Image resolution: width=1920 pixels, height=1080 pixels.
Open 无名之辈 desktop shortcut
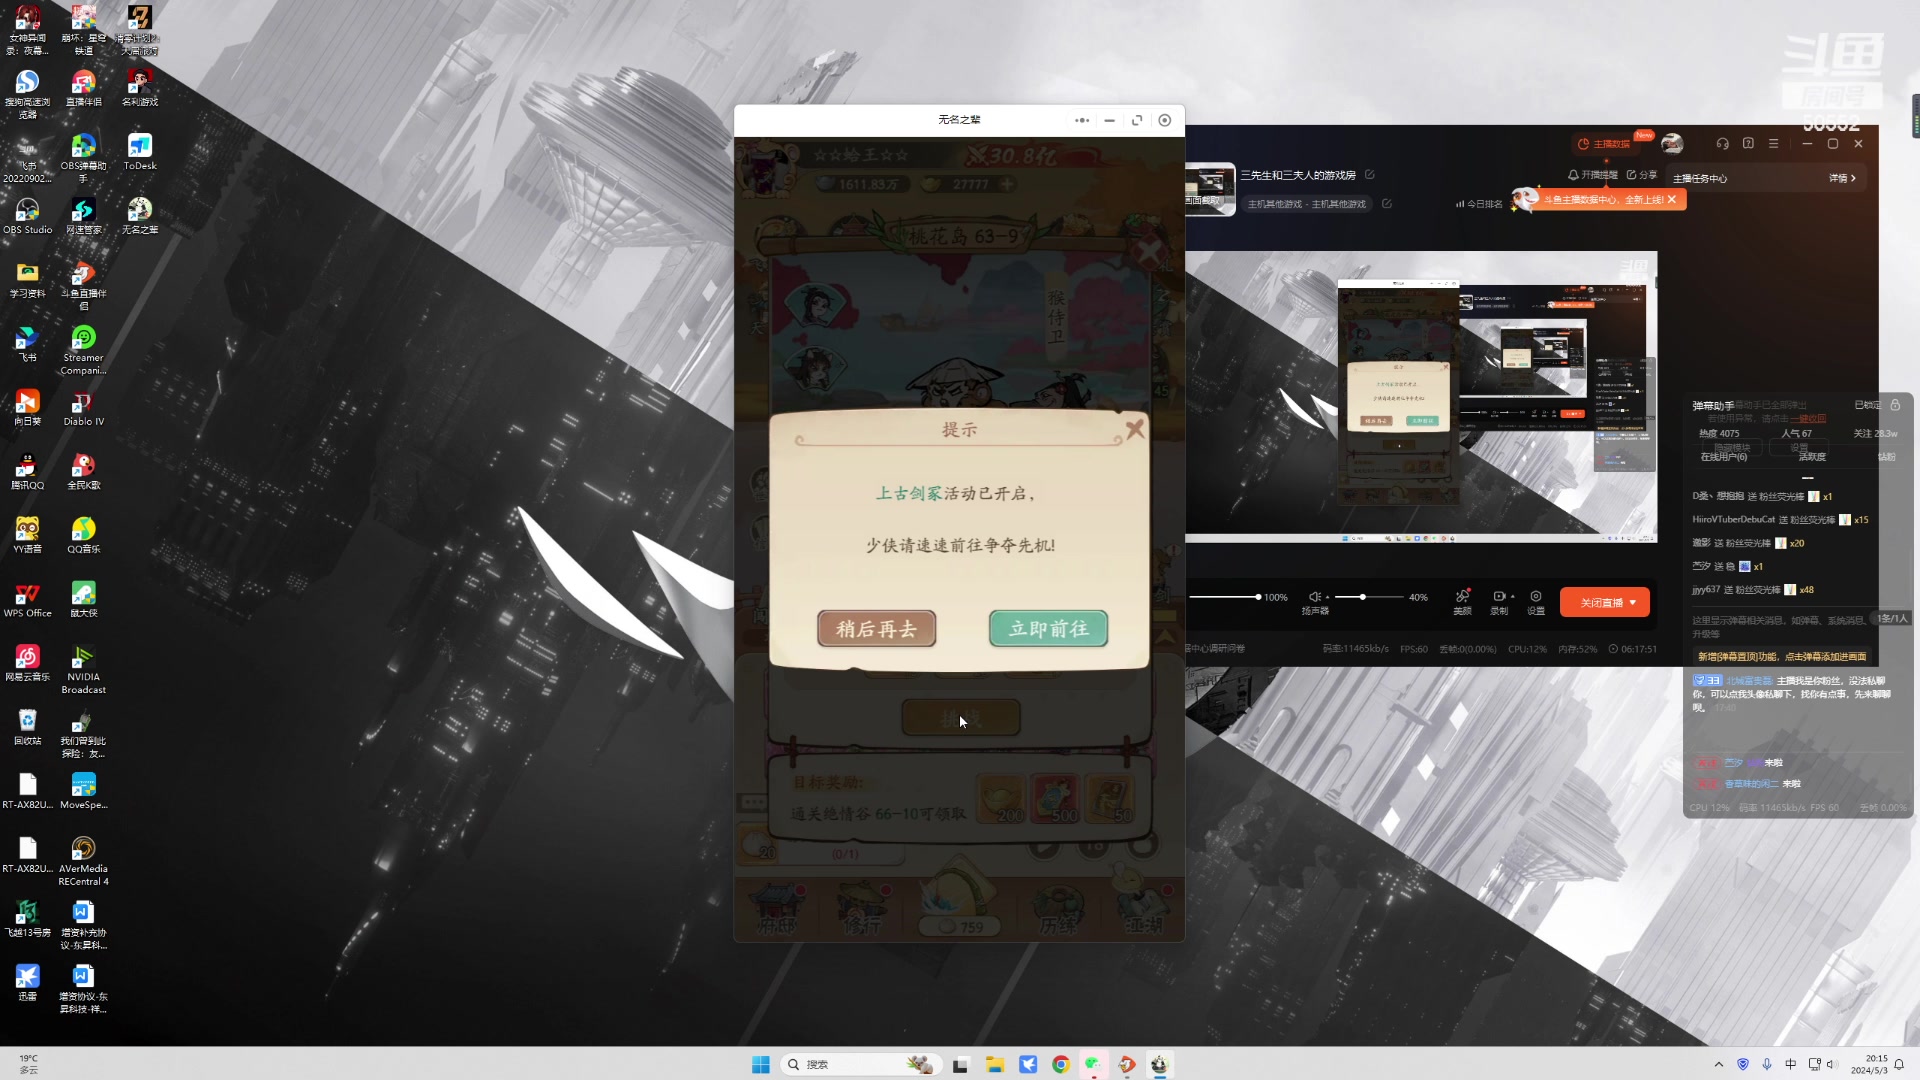click(140, 216)
